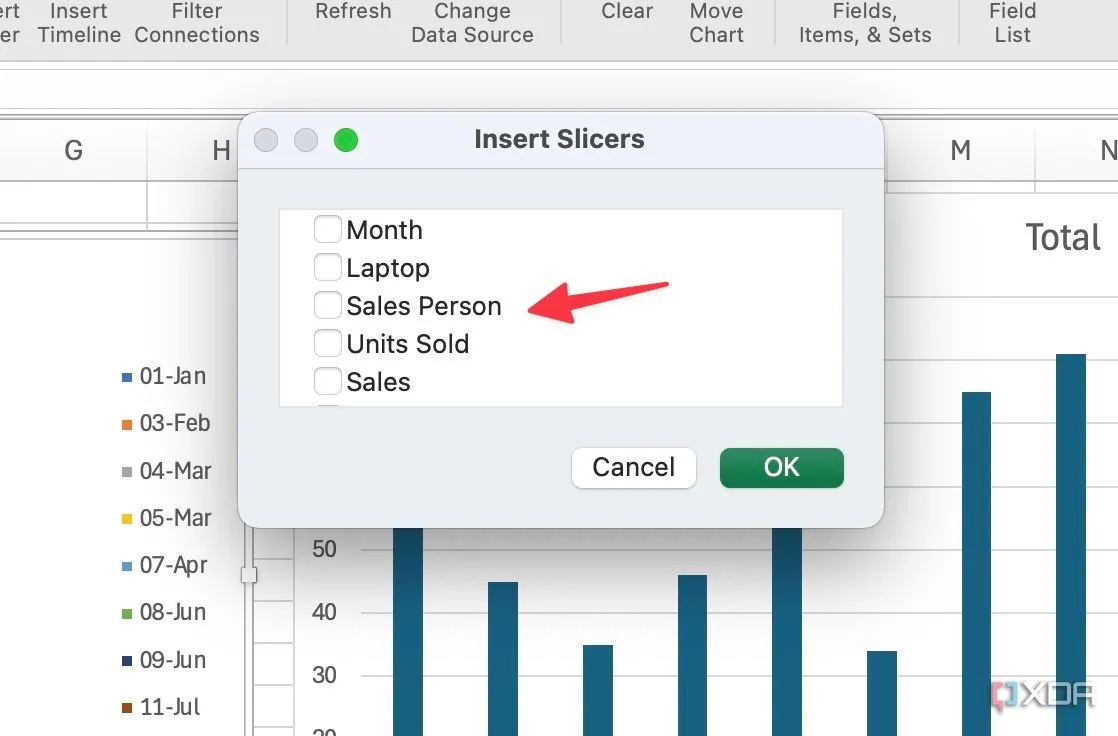Refresh the PivotTable data
The width and height of the screenshot is (1118, 736).
pos(353,11)
